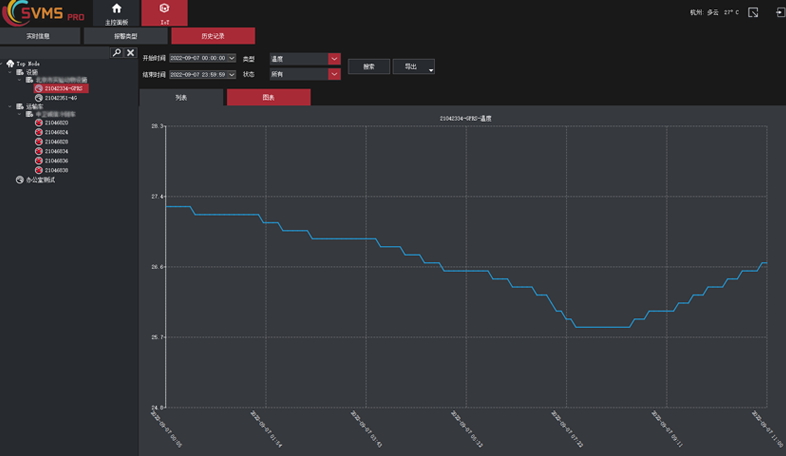The width and height of the screenshot is (786, 456).
Task: Collapse the 运输车 group node
Action: 10,106
